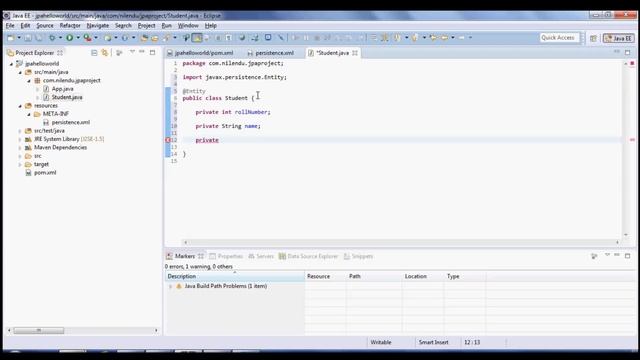
Task: Sort markers by the Location column header
Action: (x=423, y=276)
